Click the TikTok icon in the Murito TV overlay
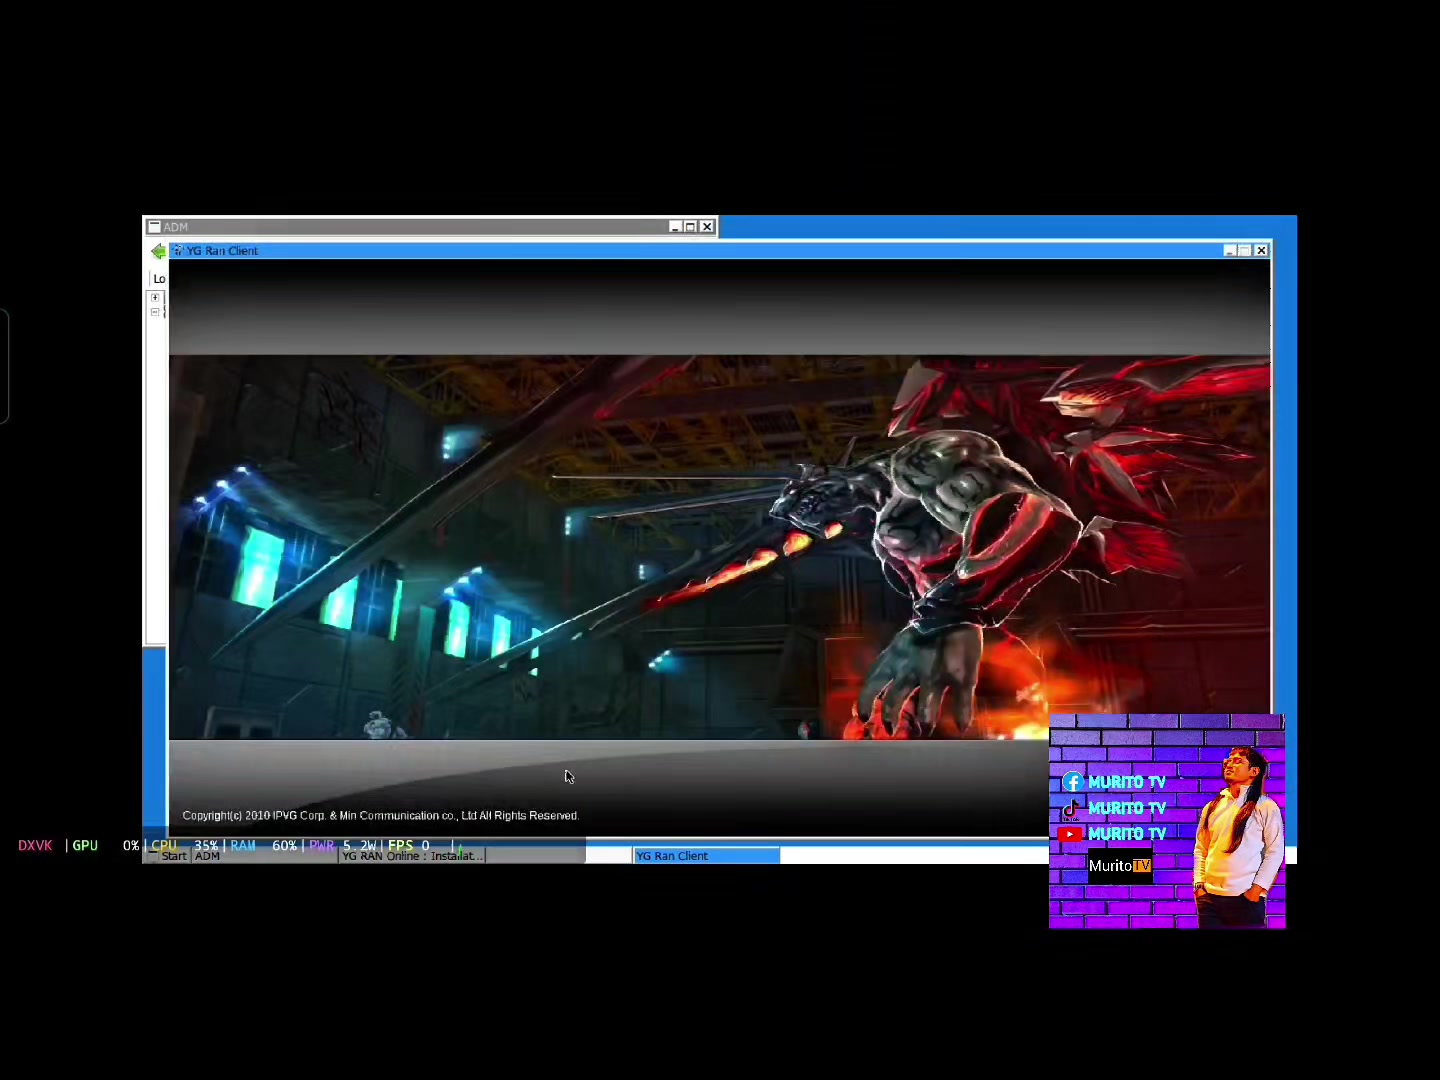 click(x=1071, y=808)
